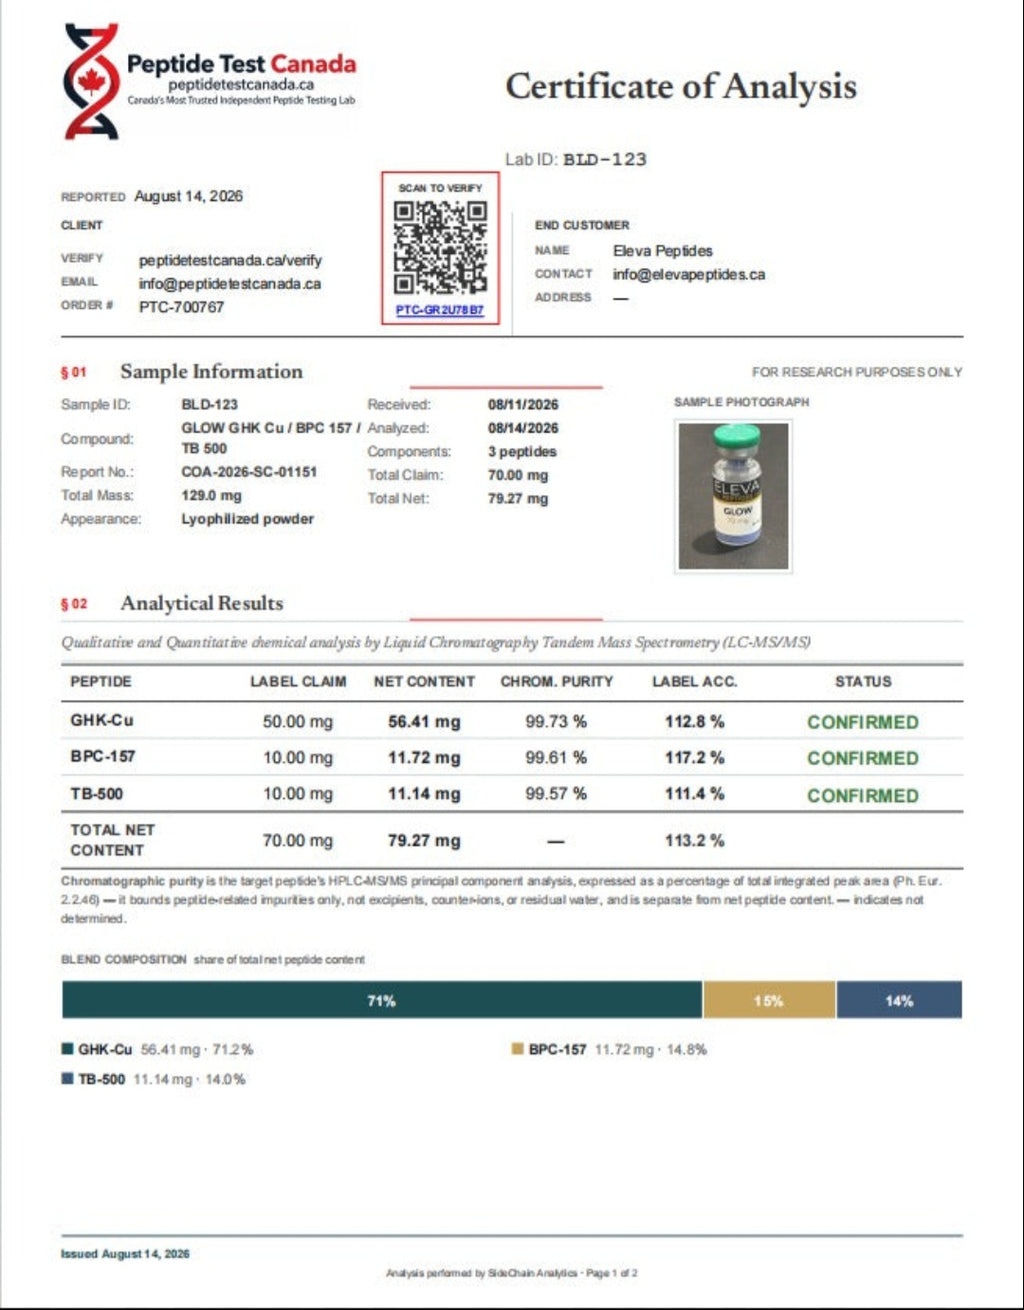Click GHK-Cu net content 56.41 mg

[x=424, y=721]
